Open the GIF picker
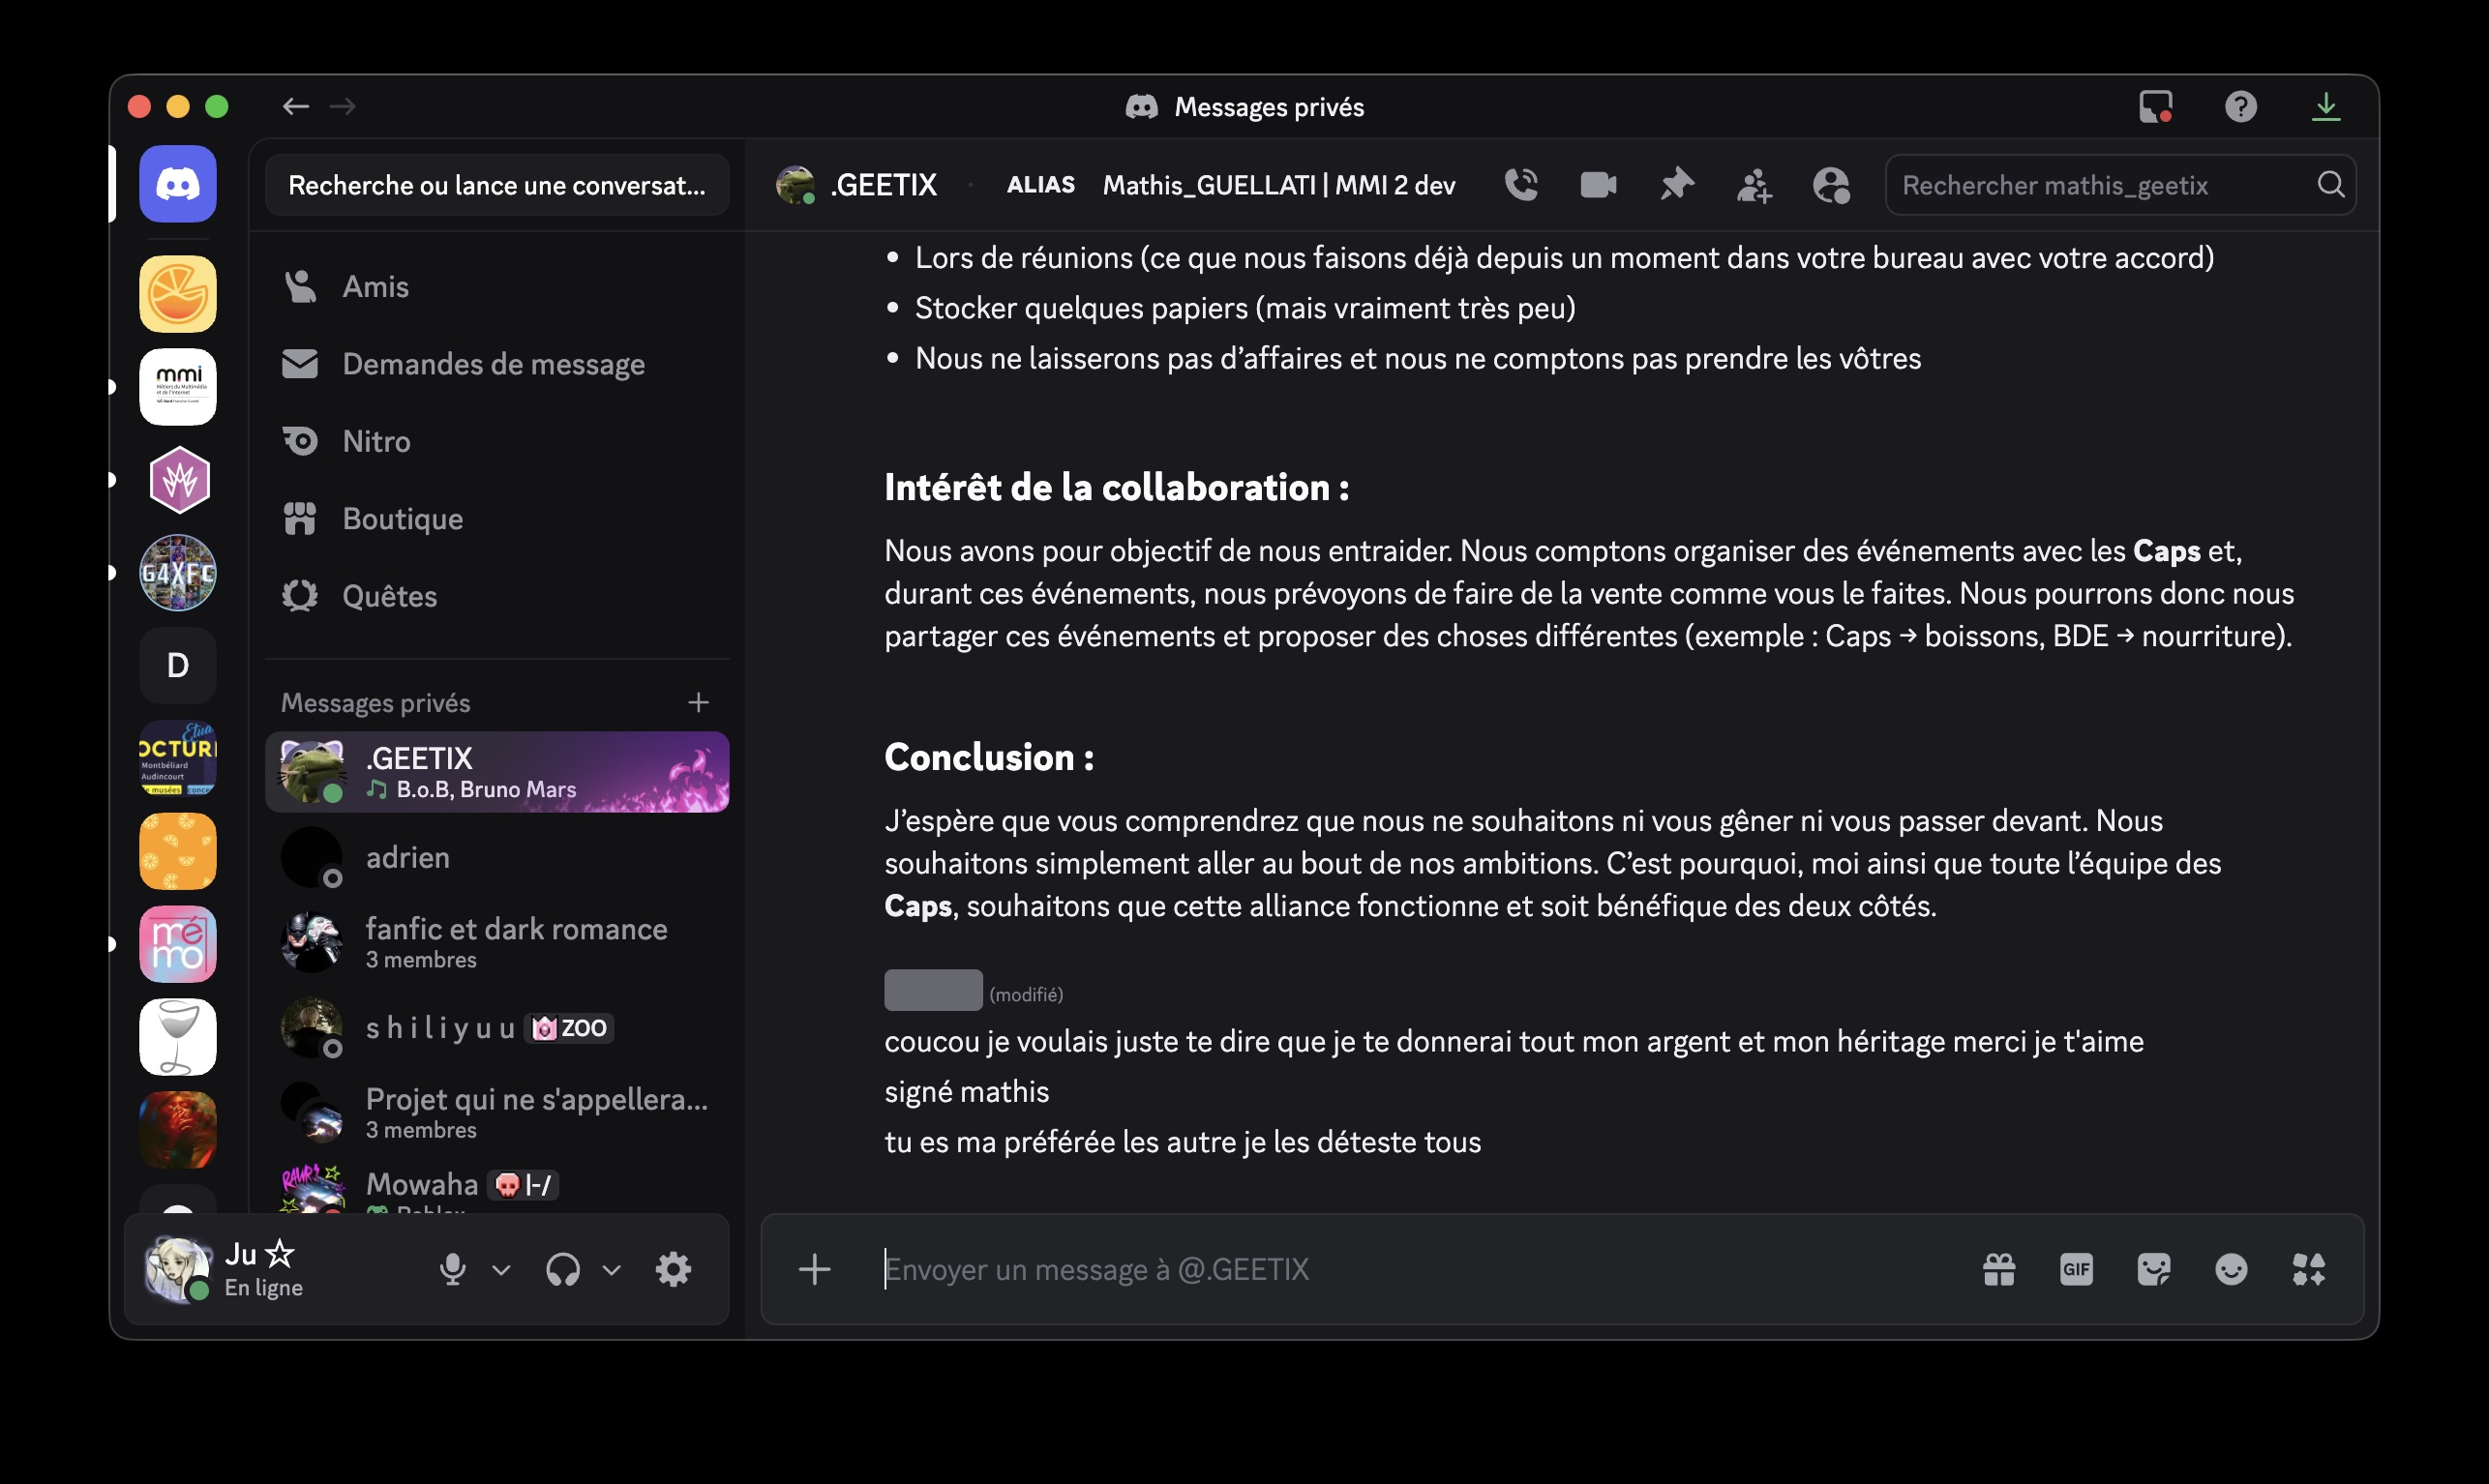 click(2076, 1269)
